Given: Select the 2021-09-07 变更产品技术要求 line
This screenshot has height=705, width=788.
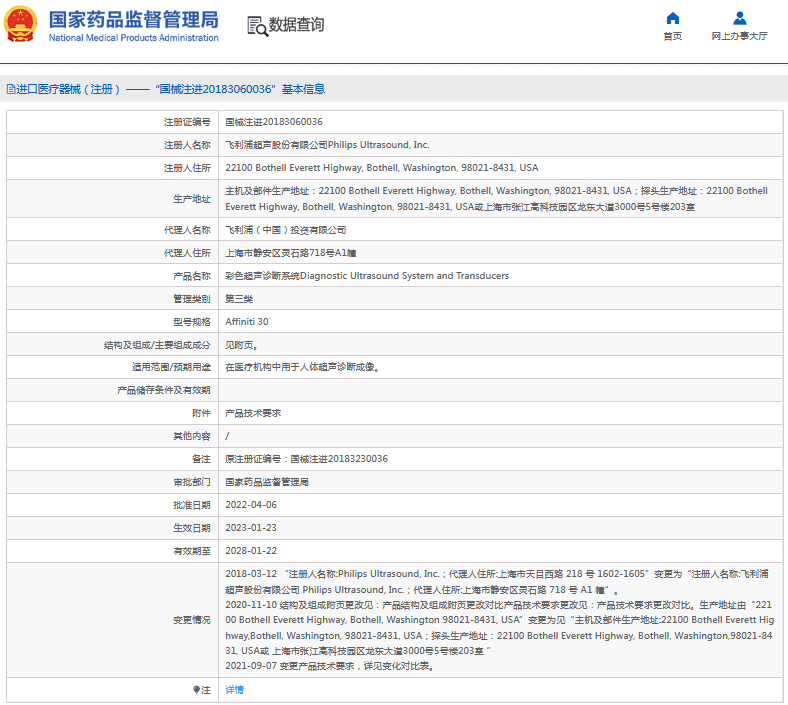Looking at the screenshot, I should (330, 666).
